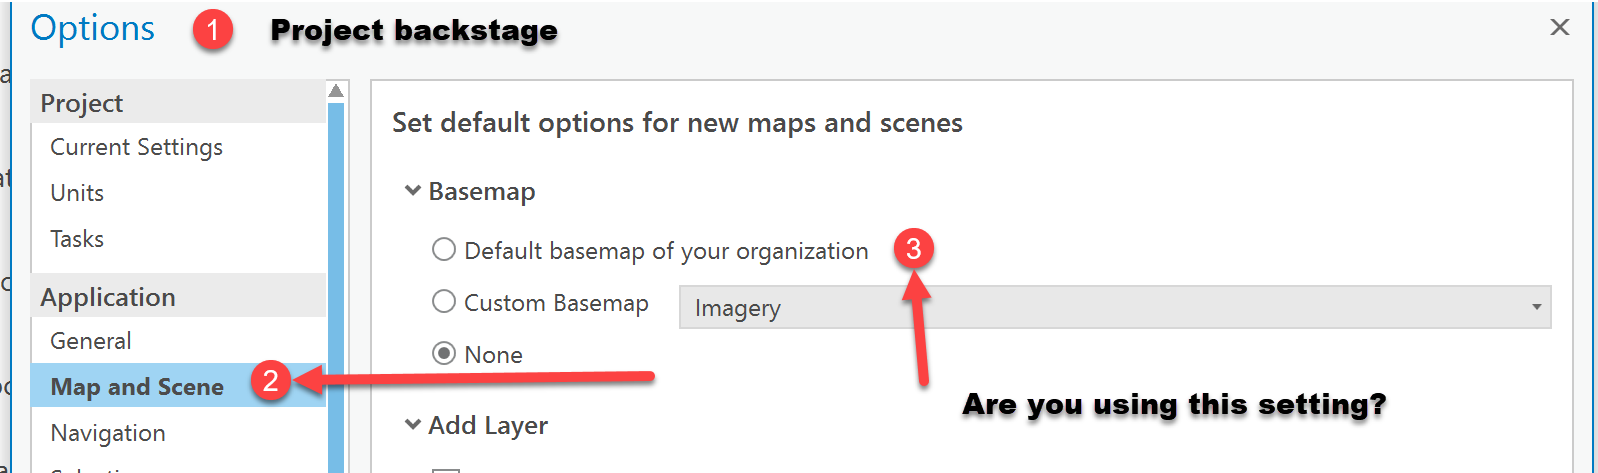The width and height of the screenshot is (1598, 473).
Task: Select the None basemap option
Action: coord(444,354)
